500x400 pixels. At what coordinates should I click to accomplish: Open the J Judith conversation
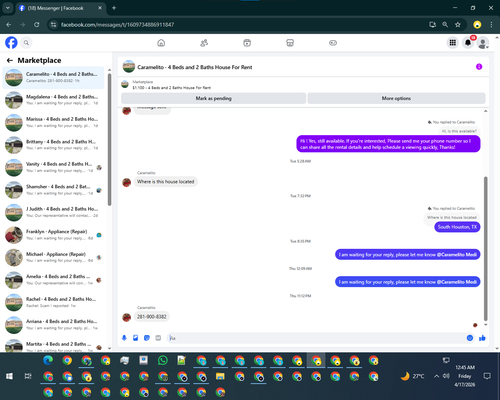coord(53,212)
